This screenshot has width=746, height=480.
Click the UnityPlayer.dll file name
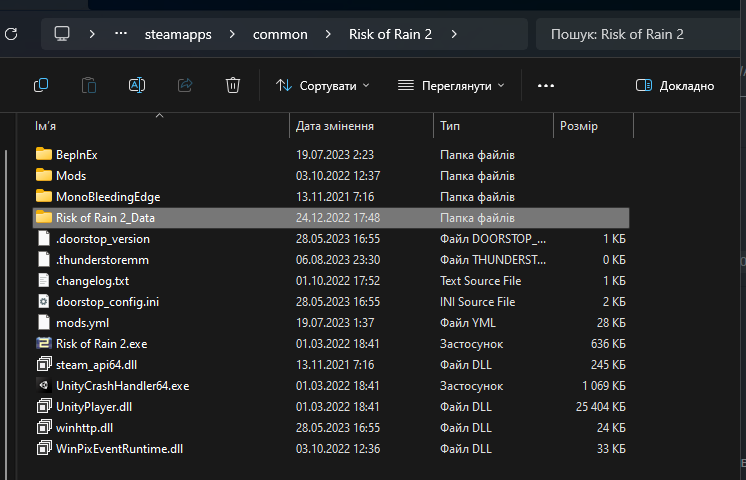point(94,407)
